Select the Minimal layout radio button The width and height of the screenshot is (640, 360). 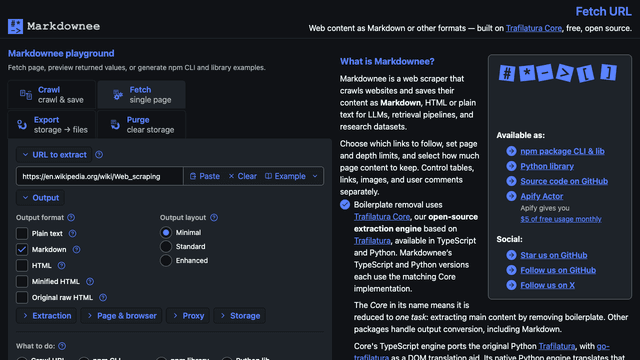[x=166, y=233]
